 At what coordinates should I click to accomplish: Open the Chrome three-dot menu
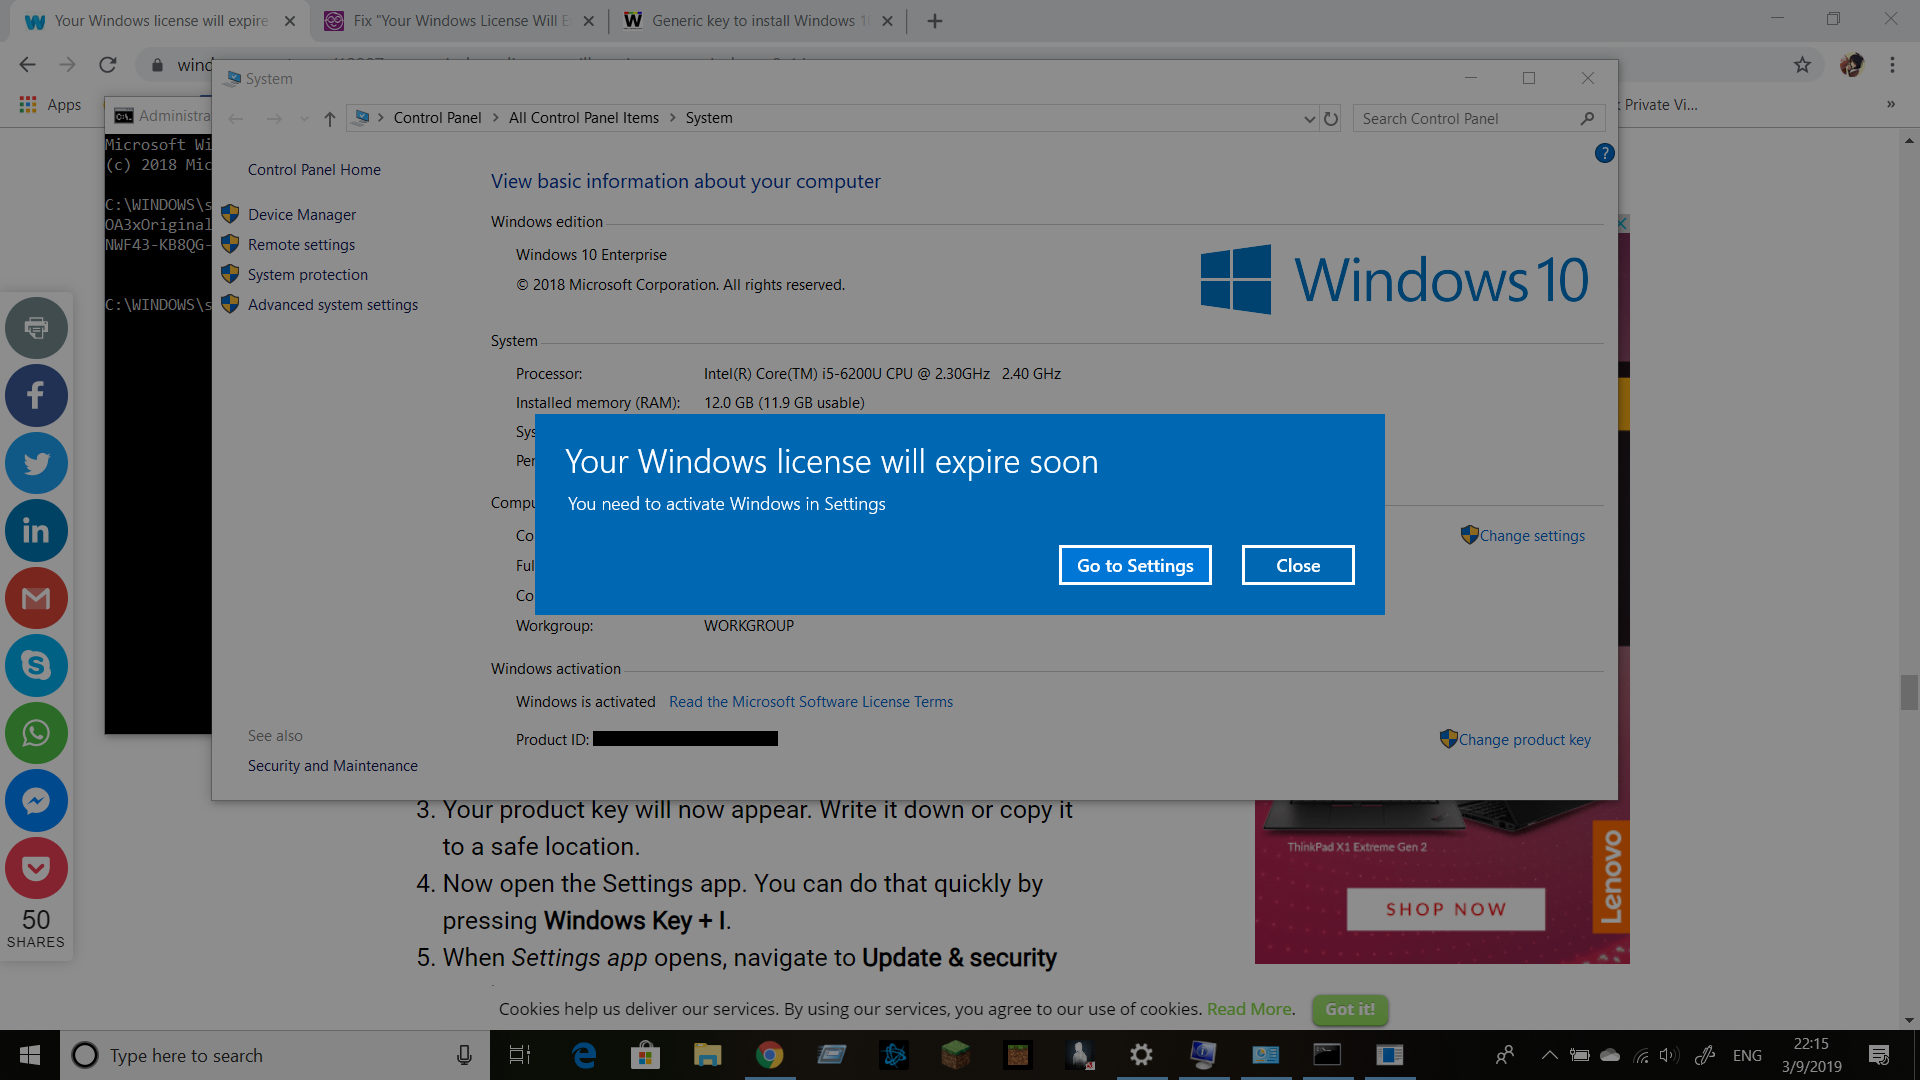(1892, 65)
